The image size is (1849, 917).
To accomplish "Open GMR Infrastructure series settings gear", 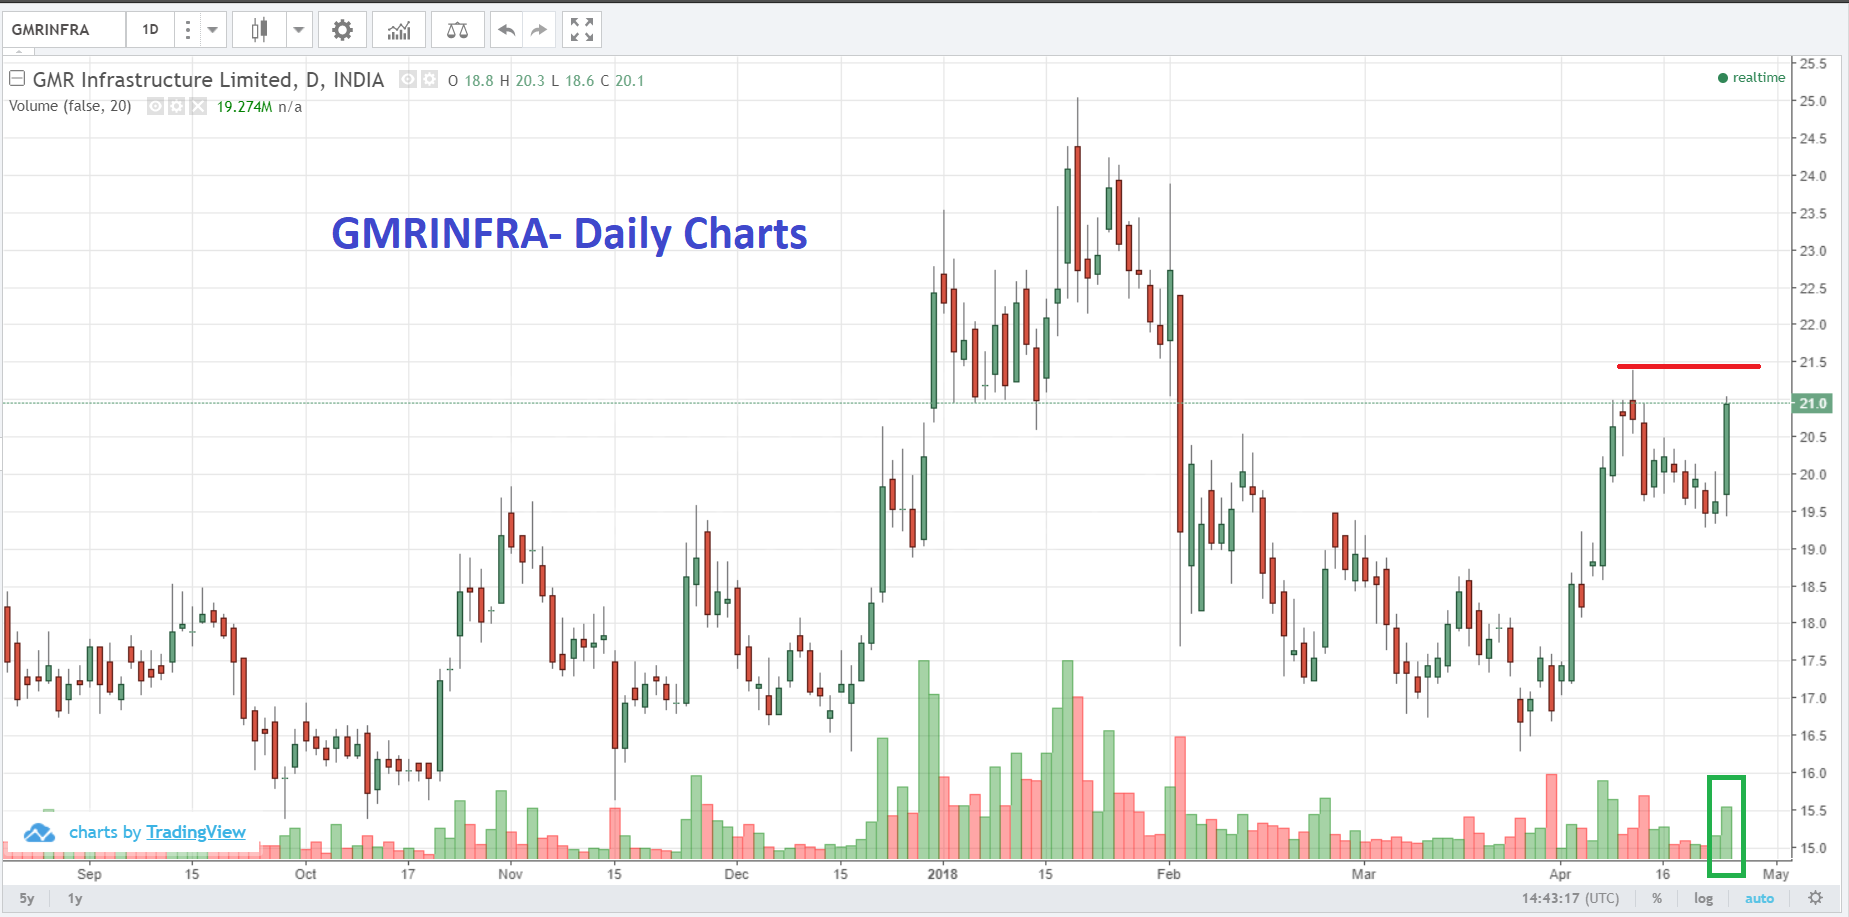I will tap(429, 79).
